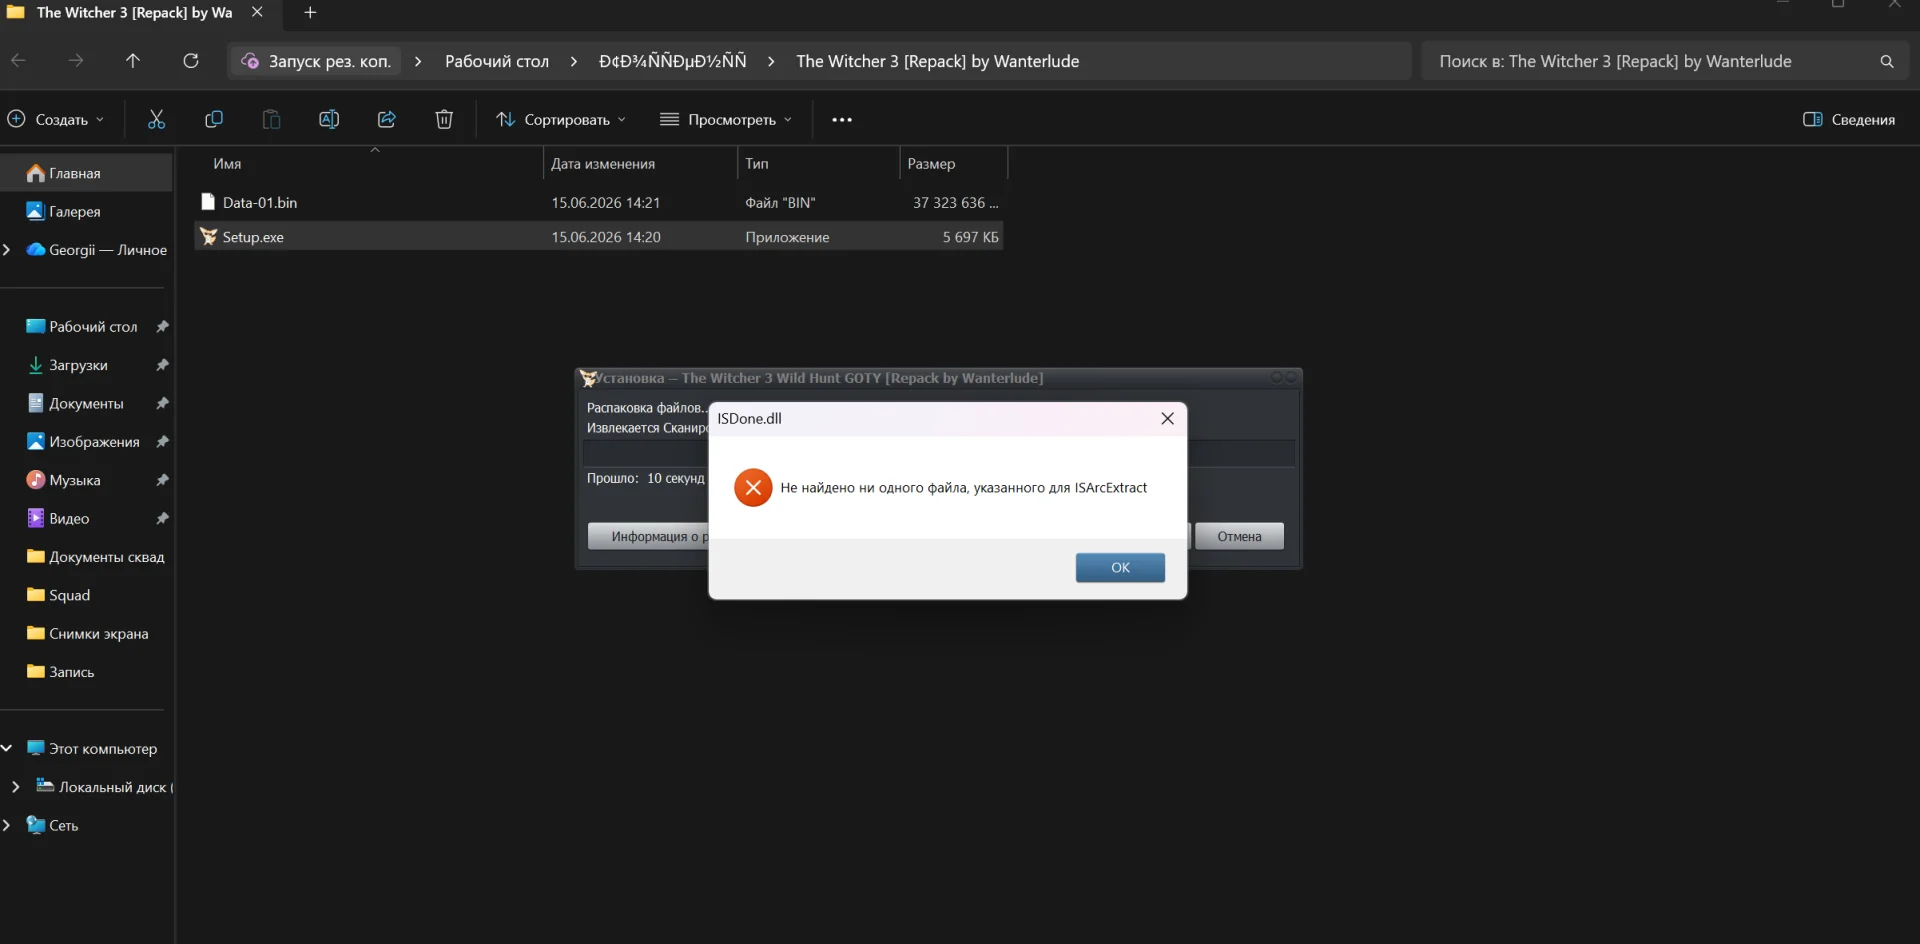Open Изображения folder in sidebar
The height and width of the screenshot is (944, 1920).
94,442
